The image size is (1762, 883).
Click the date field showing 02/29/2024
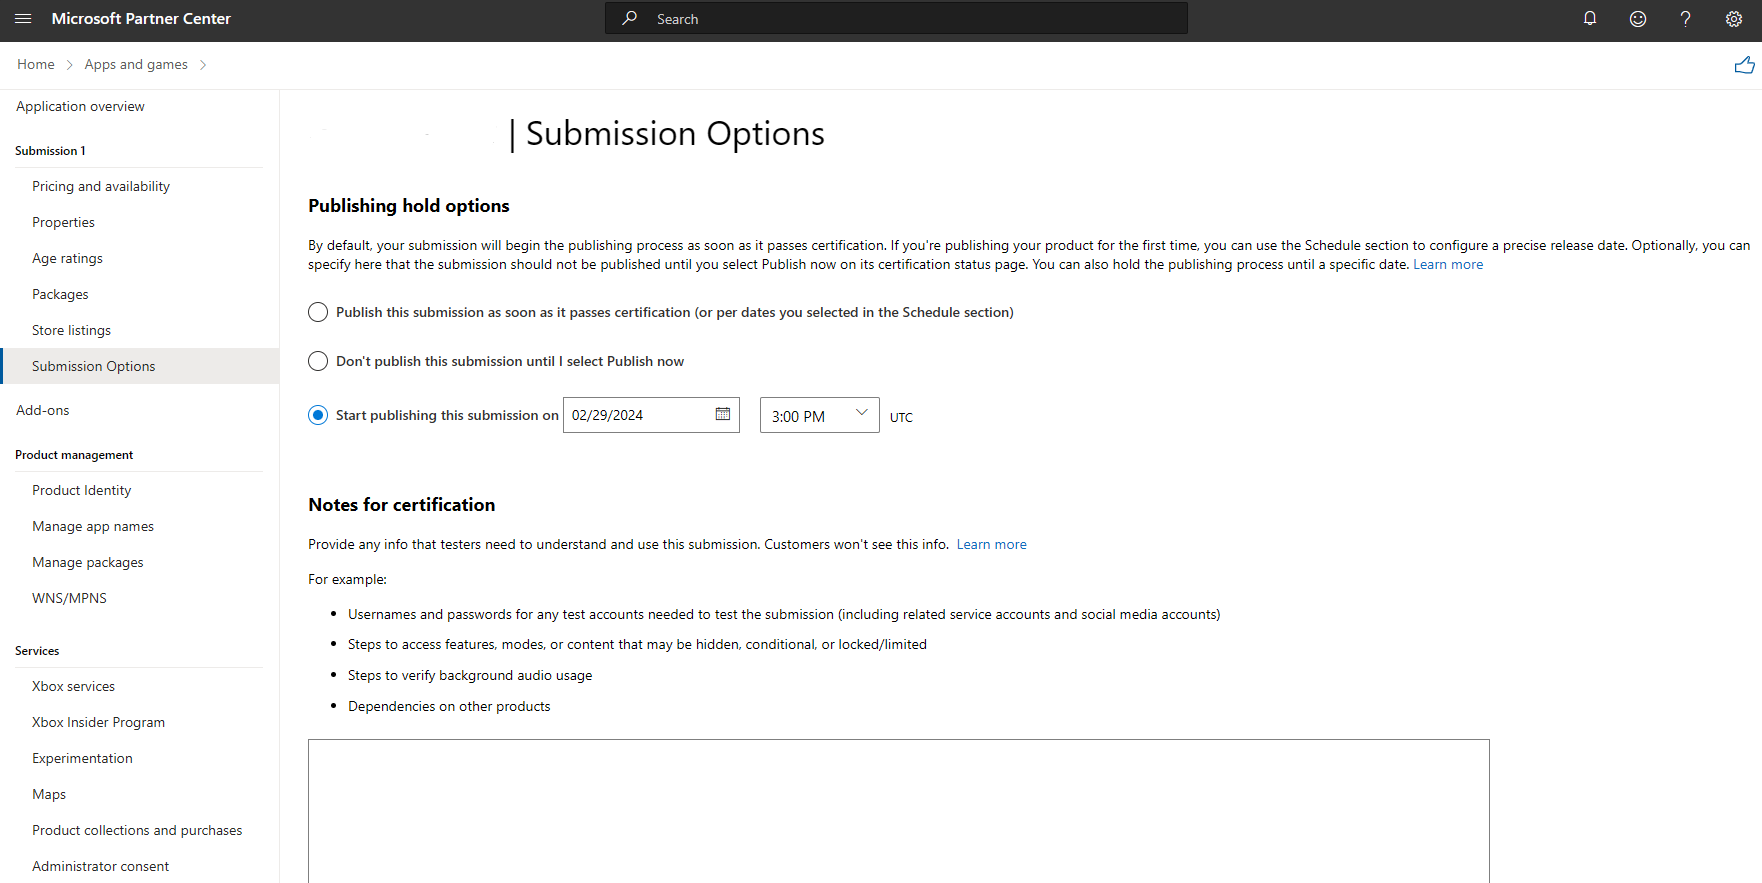click(x=636, y=415)
